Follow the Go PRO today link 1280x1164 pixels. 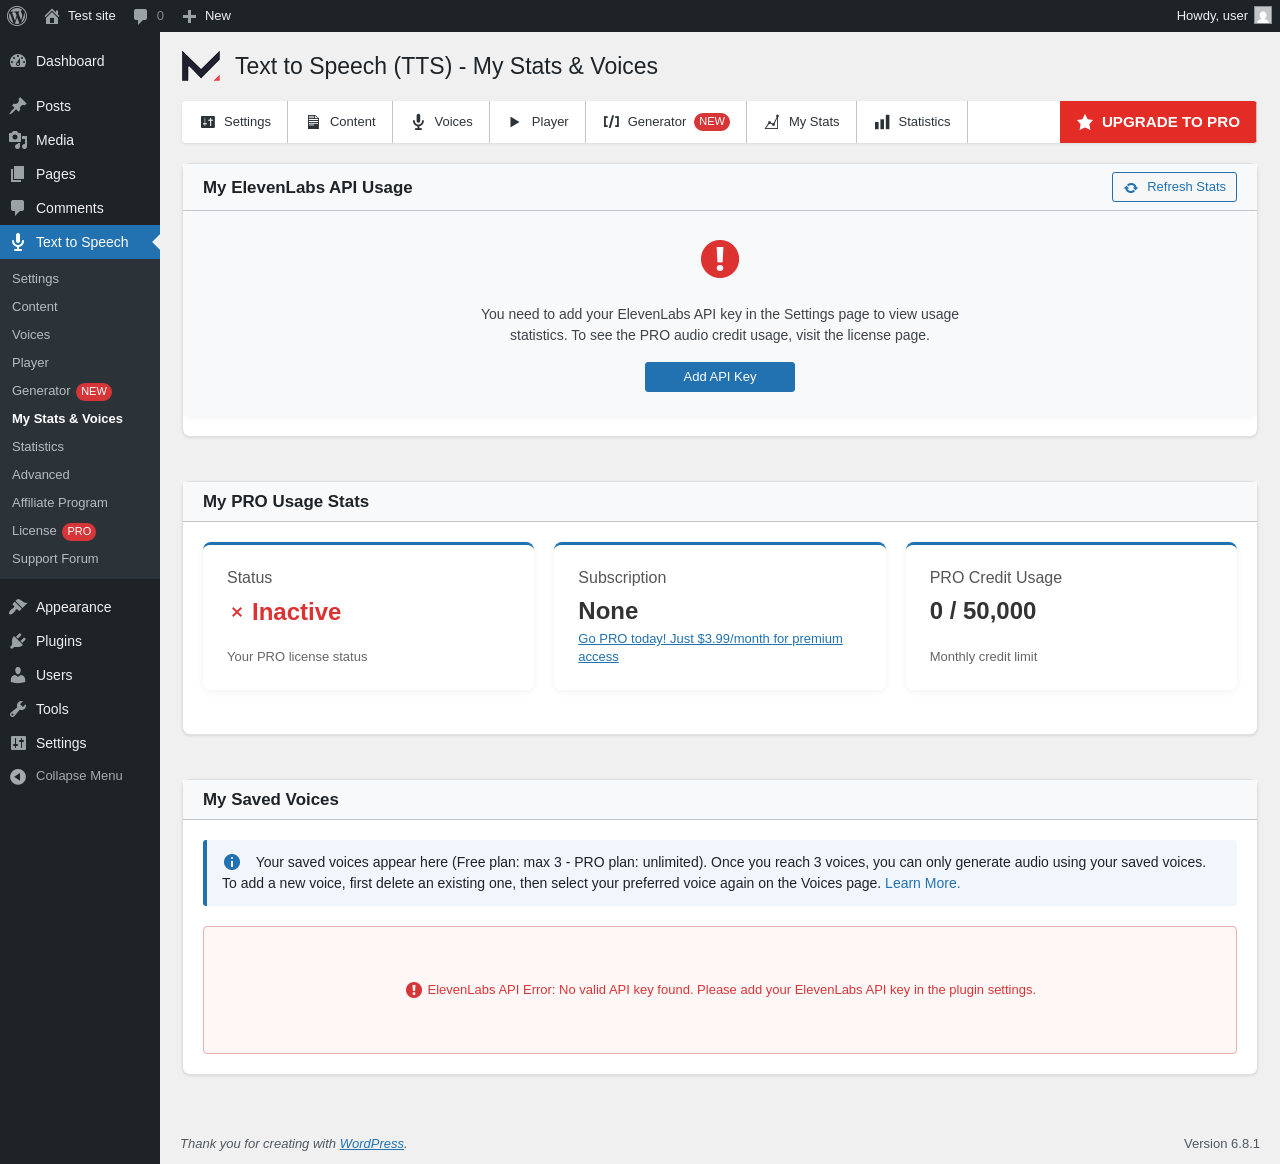tap(710, 648)
